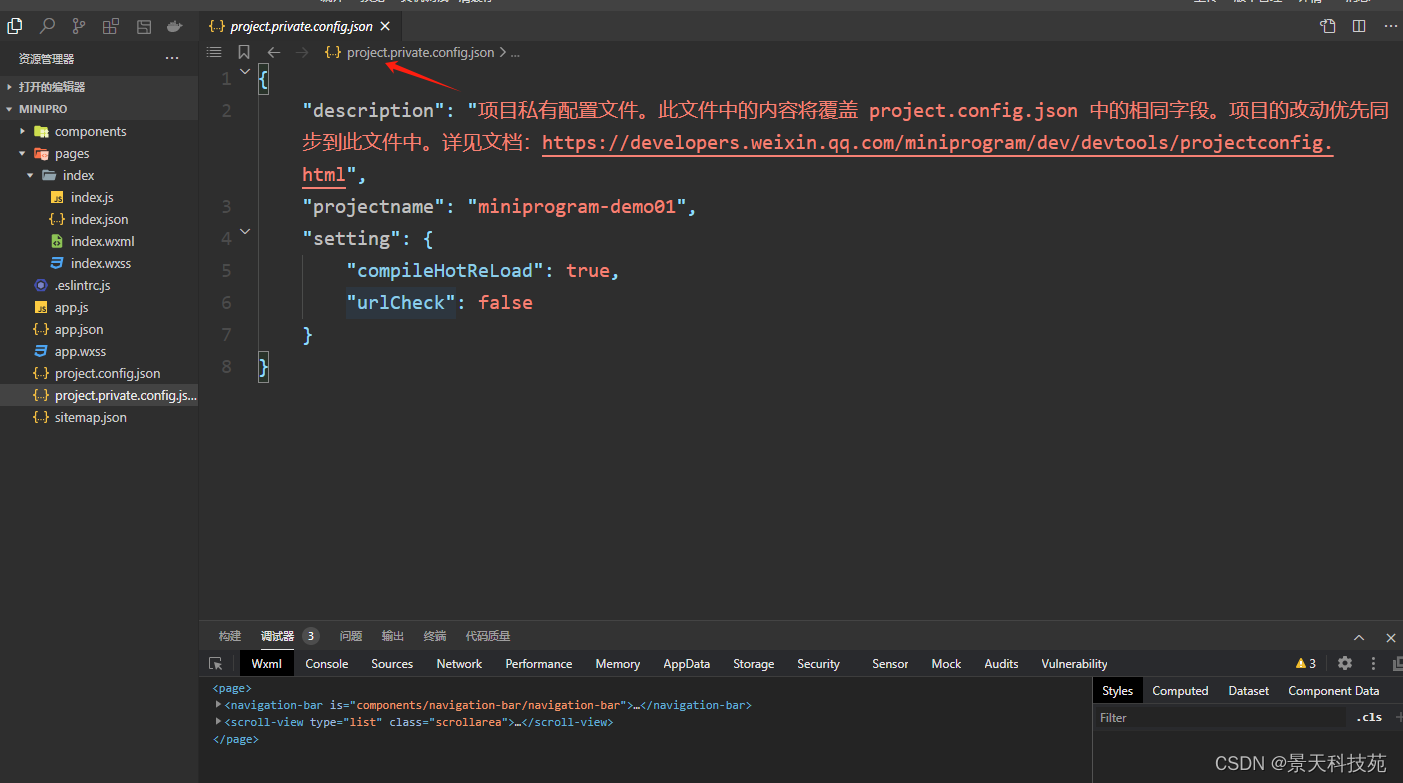Open the 资源管理器 ellipsis menu
The image size is (1403, 783).
click(172, 59)
